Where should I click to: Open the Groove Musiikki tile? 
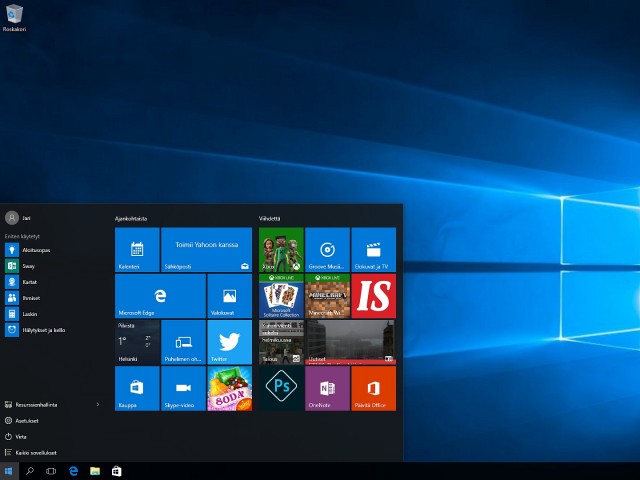pos(327,250)
